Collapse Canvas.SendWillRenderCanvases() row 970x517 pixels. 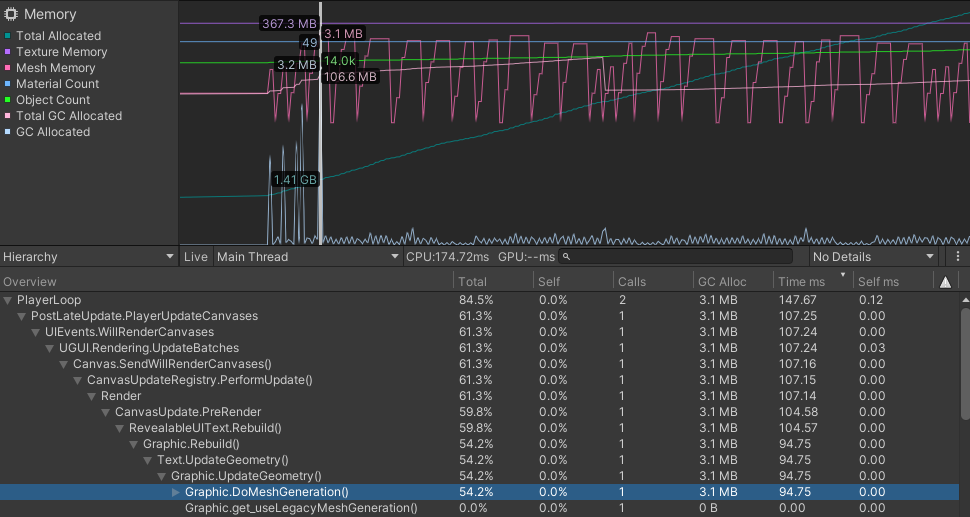coord(64,364)
